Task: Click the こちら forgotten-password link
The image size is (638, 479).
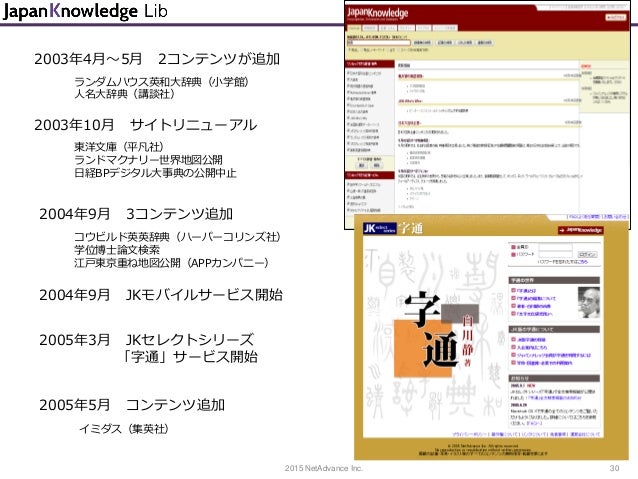Action: (x=582, y=262)
